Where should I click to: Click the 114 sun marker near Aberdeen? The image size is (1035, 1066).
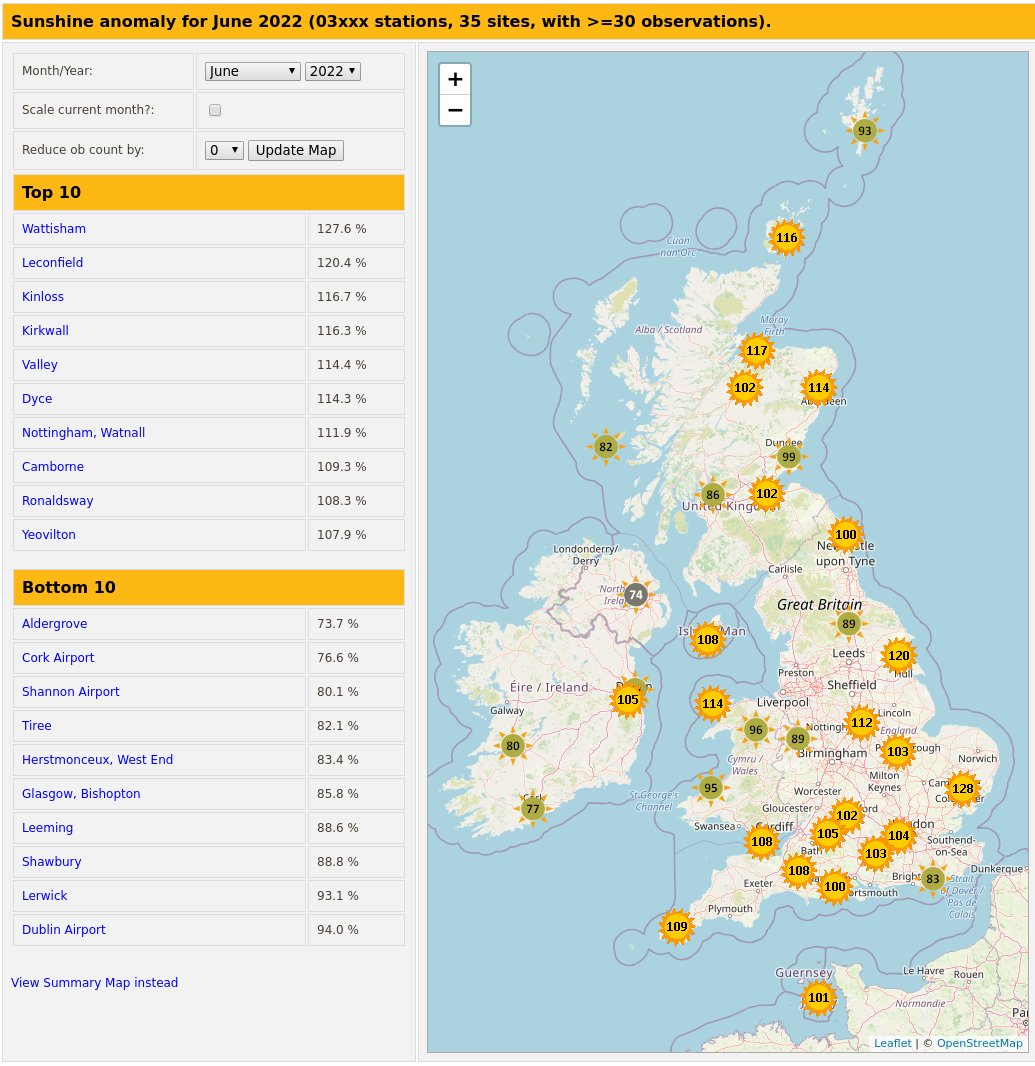coord(818,388)
